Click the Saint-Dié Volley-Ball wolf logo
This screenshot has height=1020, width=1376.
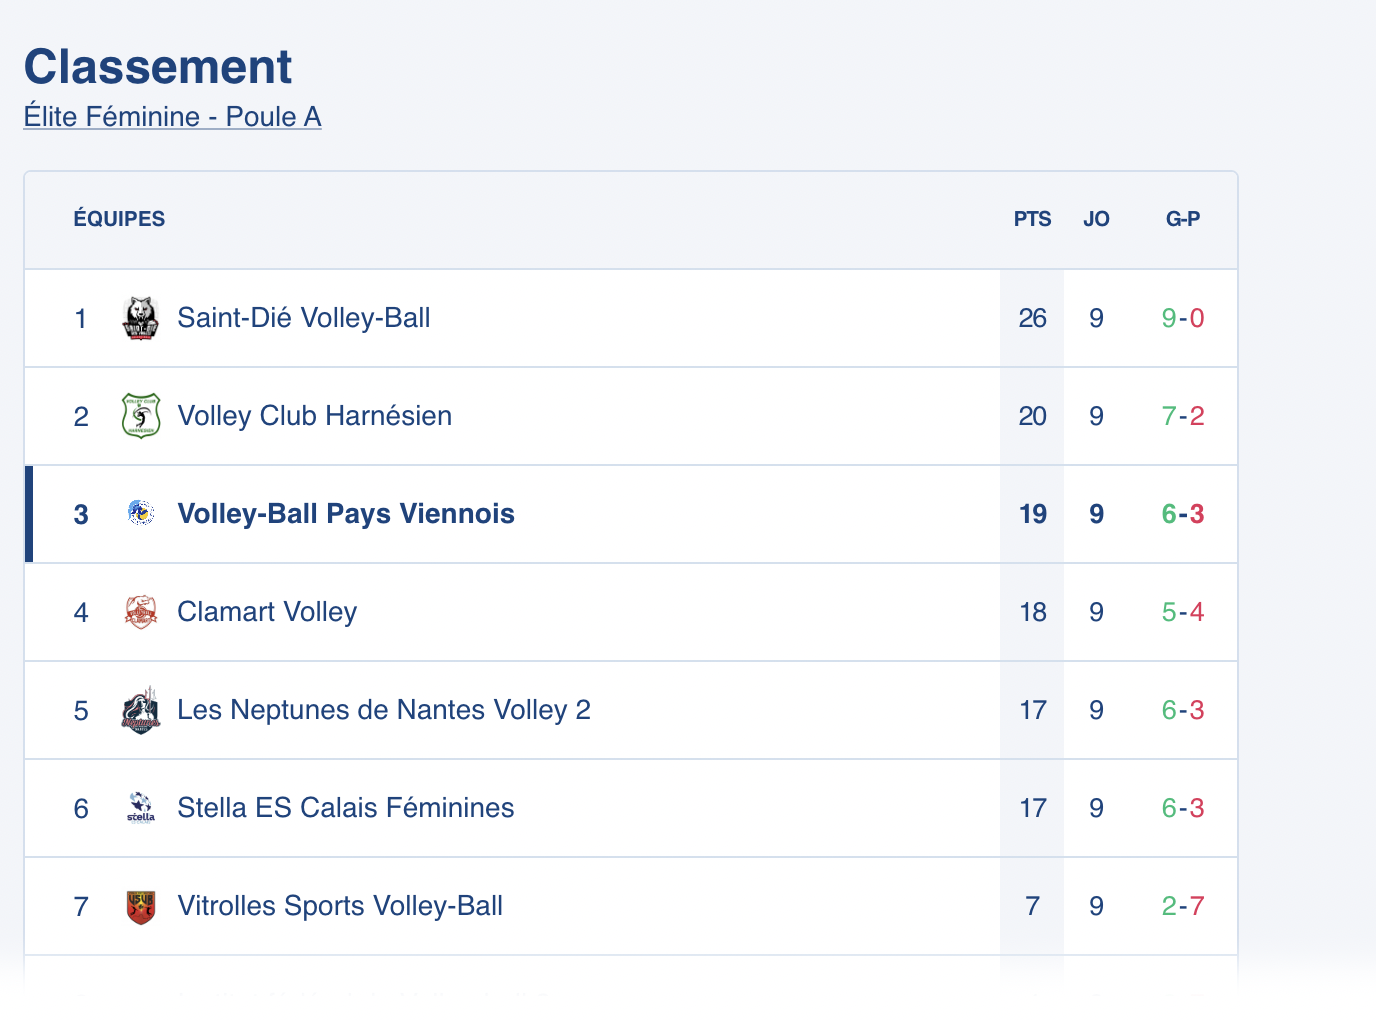click(x=141, y=319)
